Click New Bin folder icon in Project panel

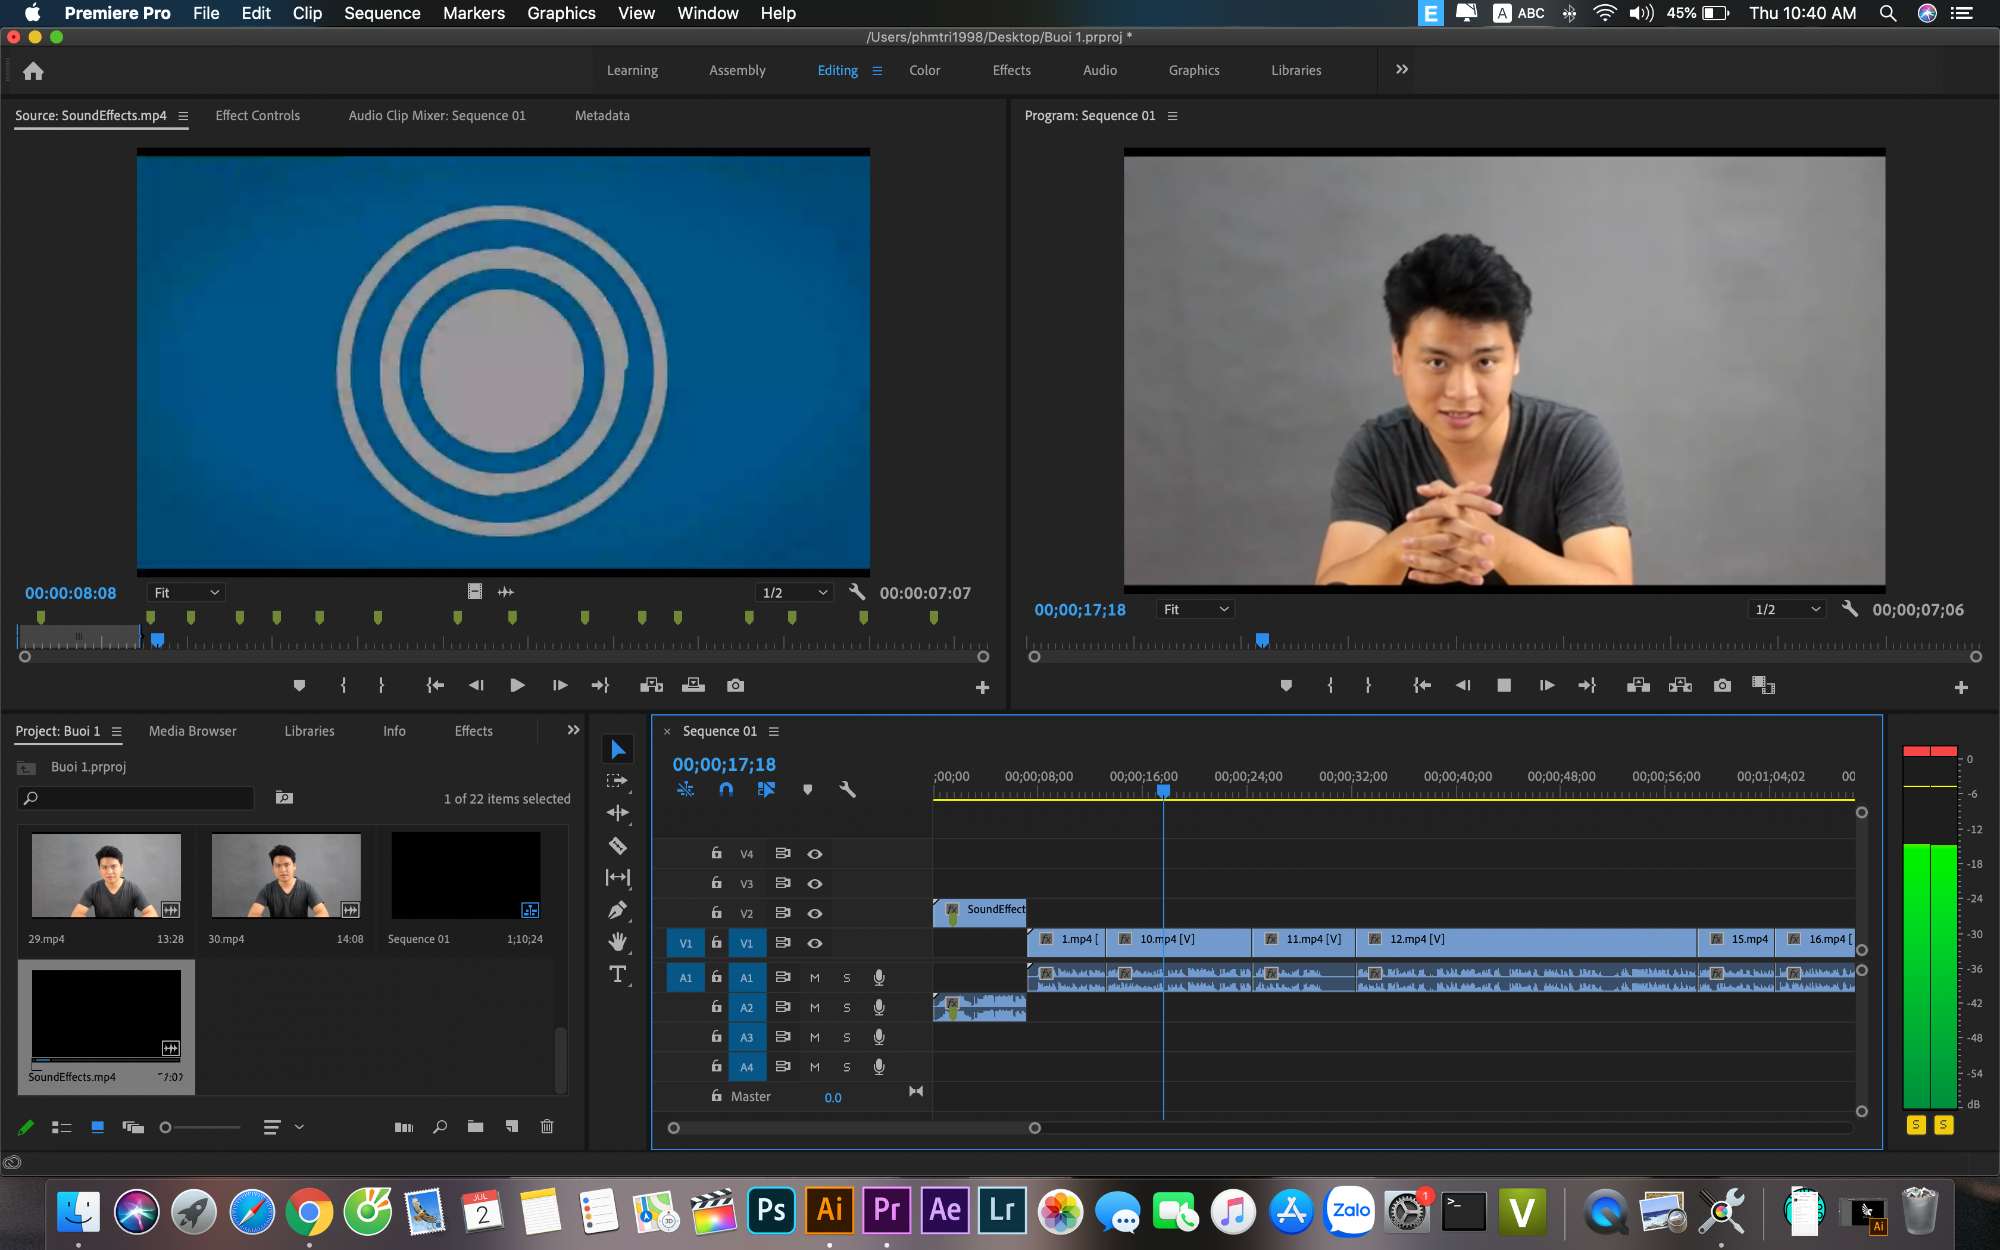coord(475,1127)
